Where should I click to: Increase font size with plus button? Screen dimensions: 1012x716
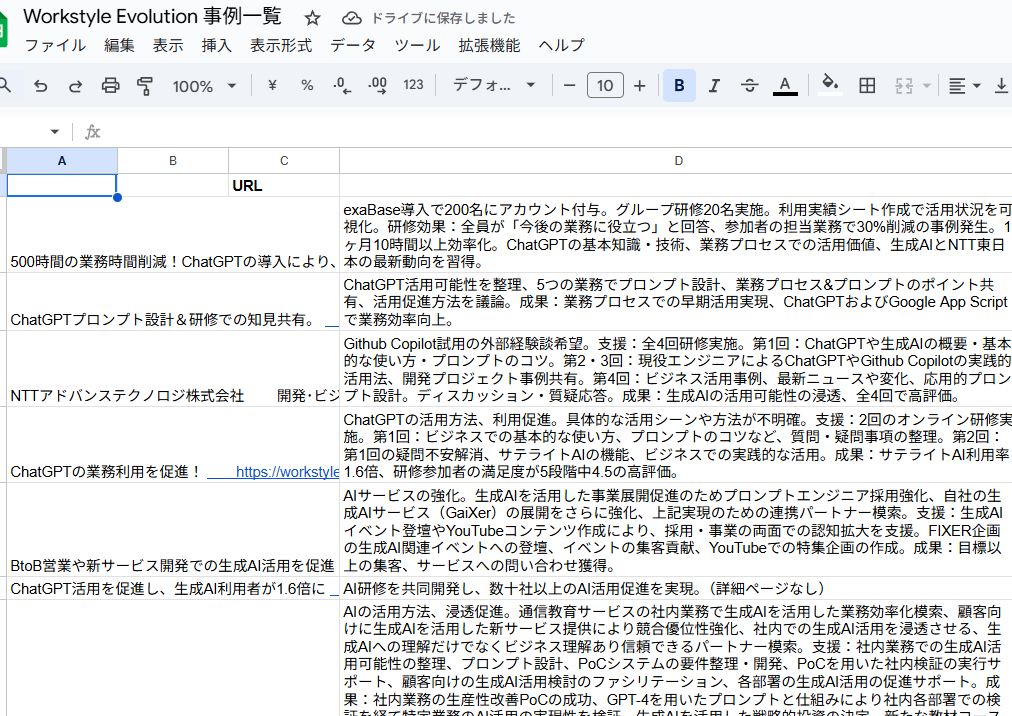(640, 86)
